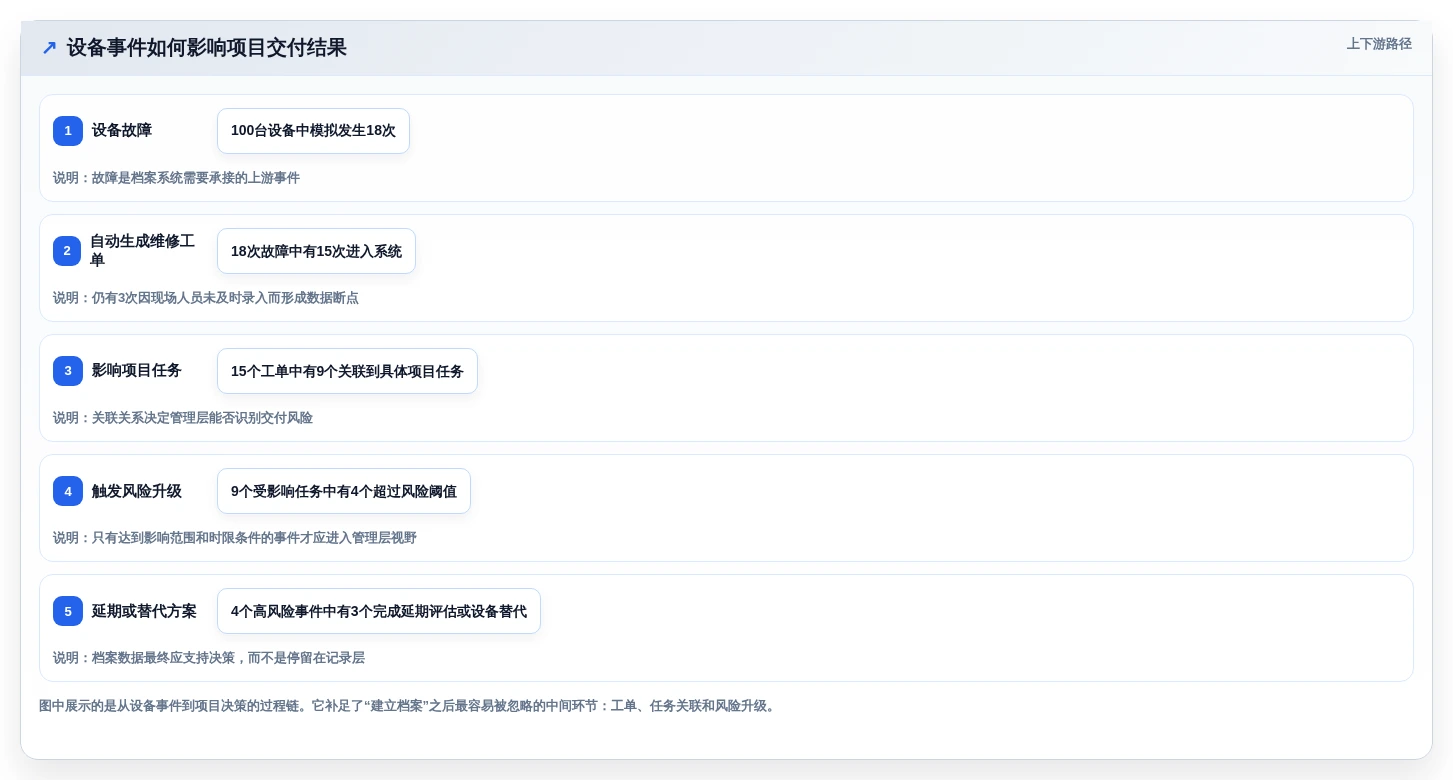
Task: Click the step 3 number badge
Action: (68, 371)
